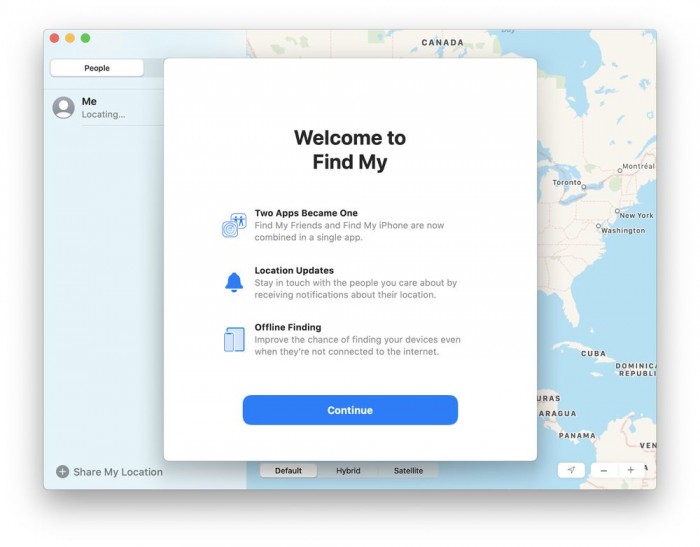Click the plus icon beside Share My Location
The width and height of the screenshot is (700, 547).
pyautogui.click(x=62, y=472)
